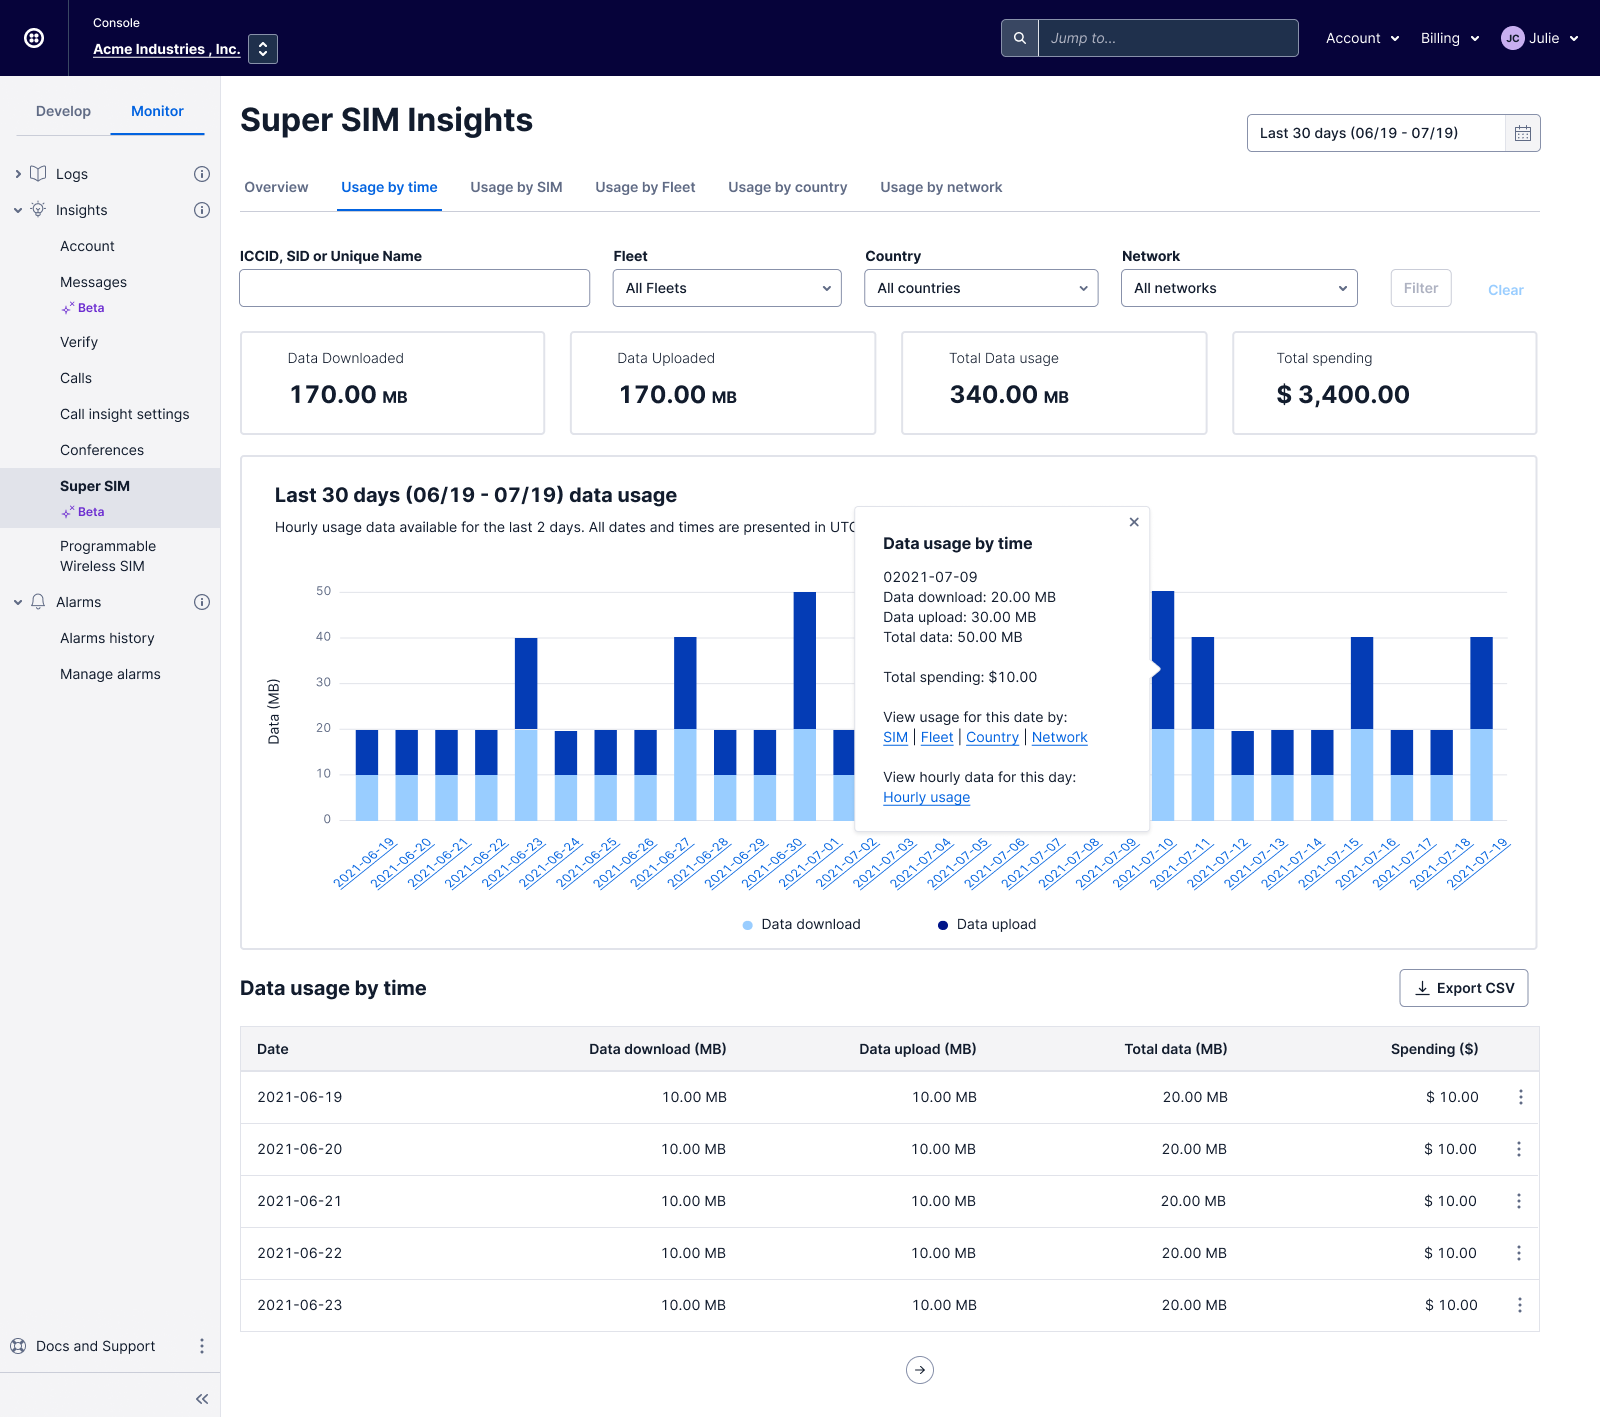Open the calendar date picker icon
Image resolution: width=1600 pixels, height=1417 pixels.
point(1522,133)
